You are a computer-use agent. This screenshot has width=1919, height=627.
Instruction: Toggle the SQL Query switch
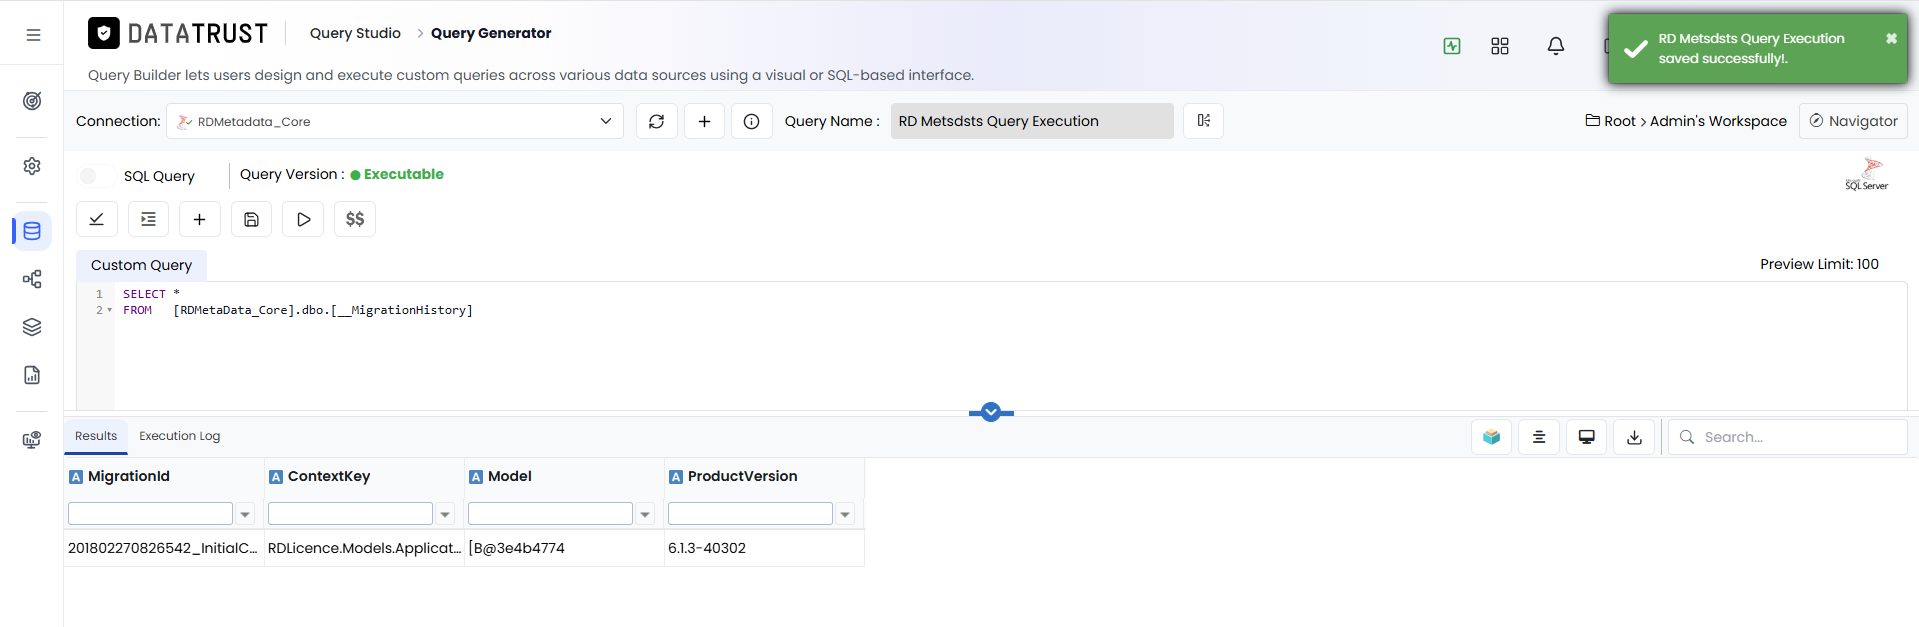(x=95, y=176)
